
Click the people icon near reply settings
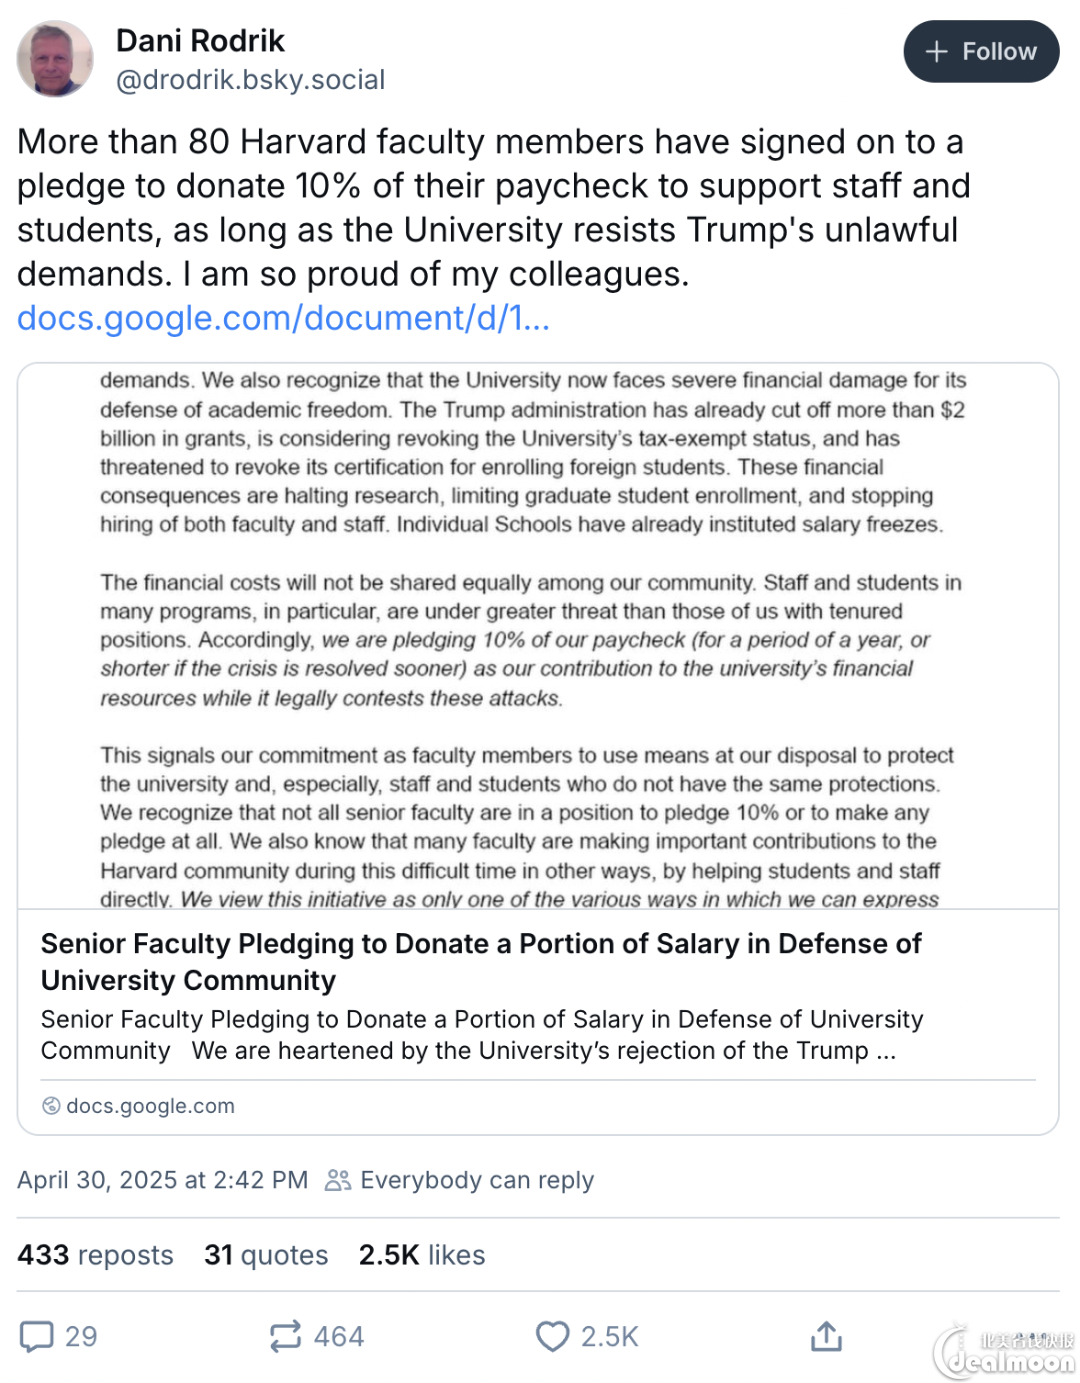tap(338, 1180)
